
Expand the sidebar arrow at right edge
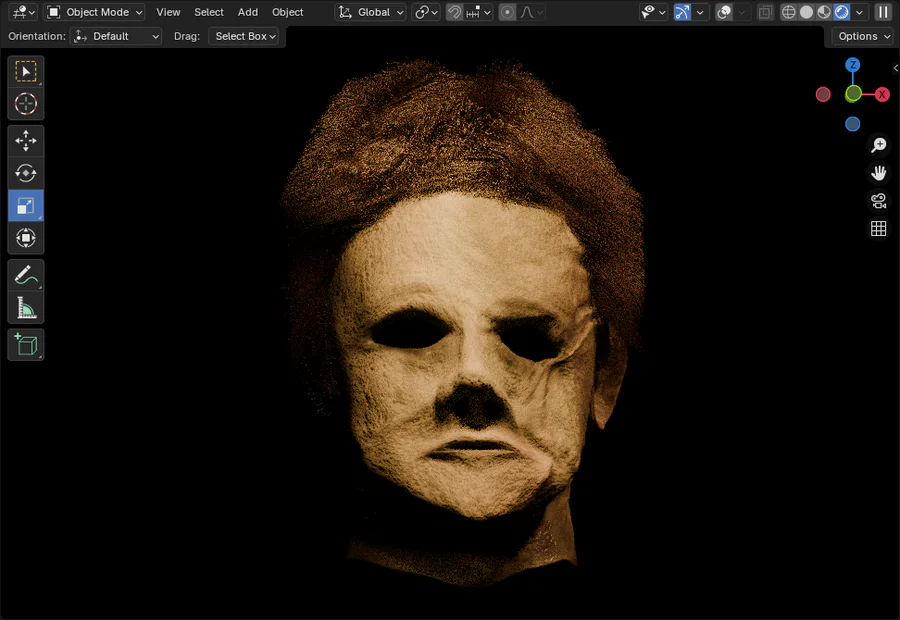[895, 68]
